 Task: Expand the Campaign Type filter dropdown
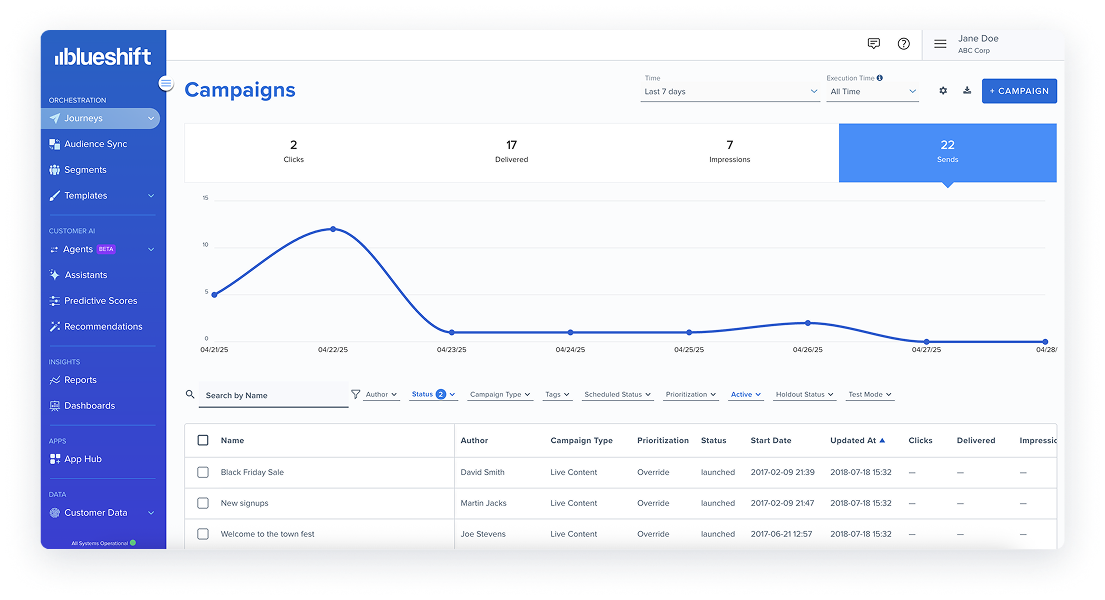(x=500, y=395)
